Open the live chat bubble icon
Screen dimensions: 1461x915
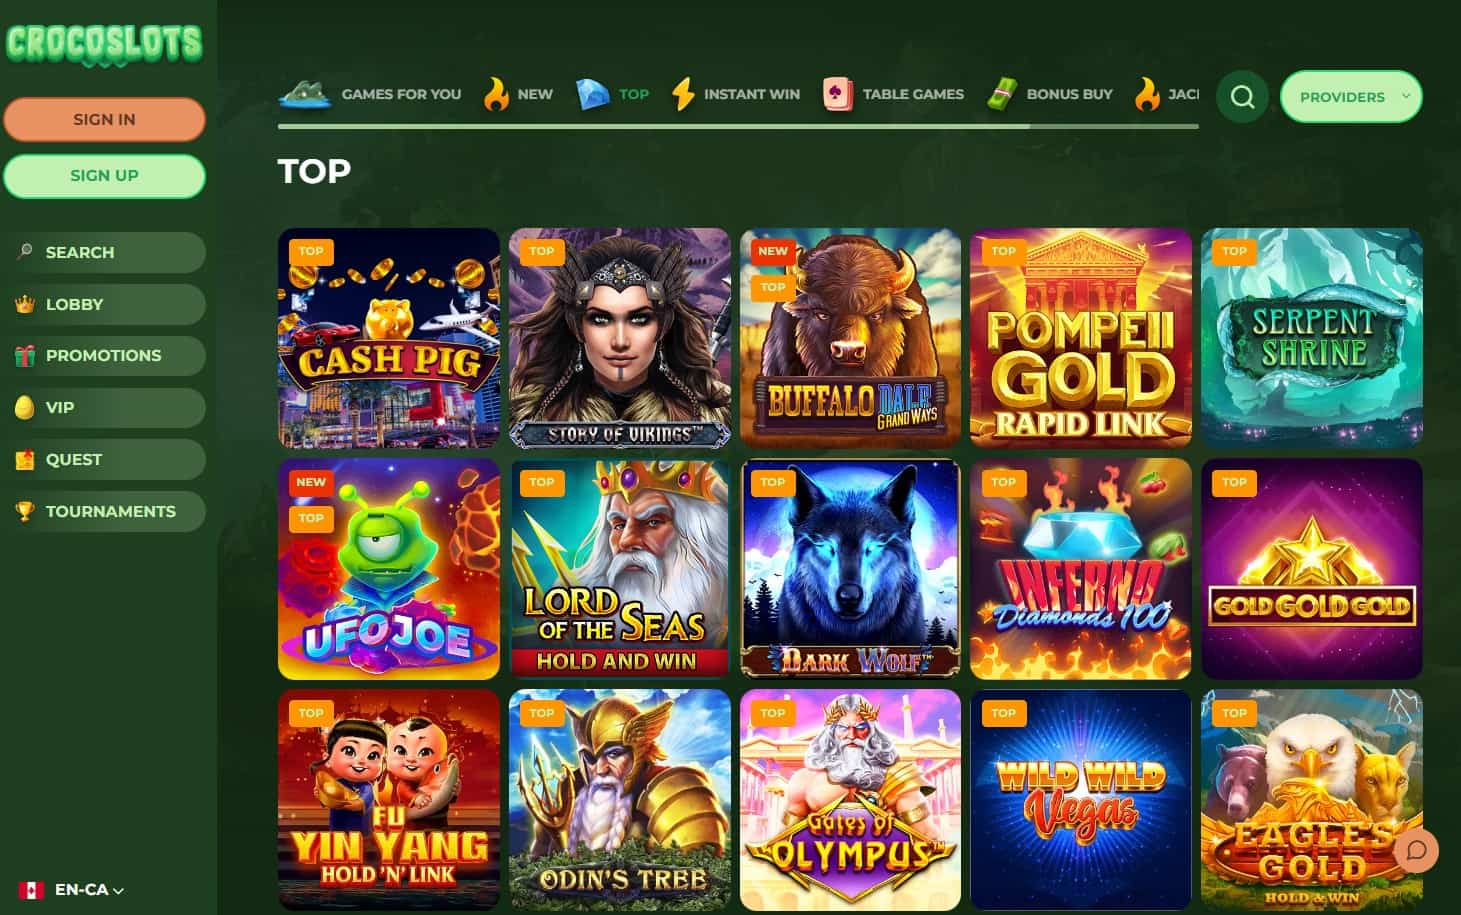(x=1415, y=850)
